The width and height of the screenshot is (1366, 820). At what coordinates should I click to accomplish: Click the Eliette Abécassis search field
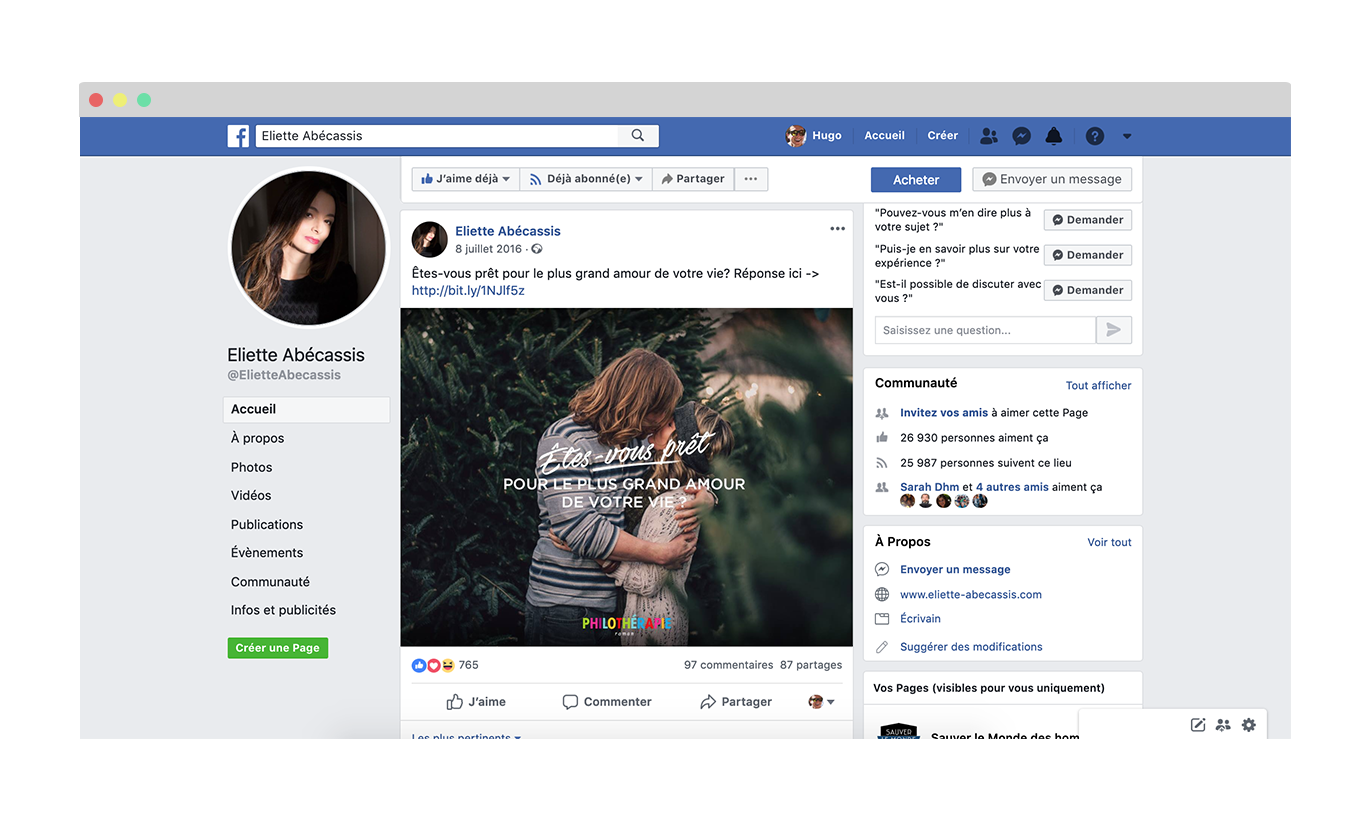coord(437,136)
